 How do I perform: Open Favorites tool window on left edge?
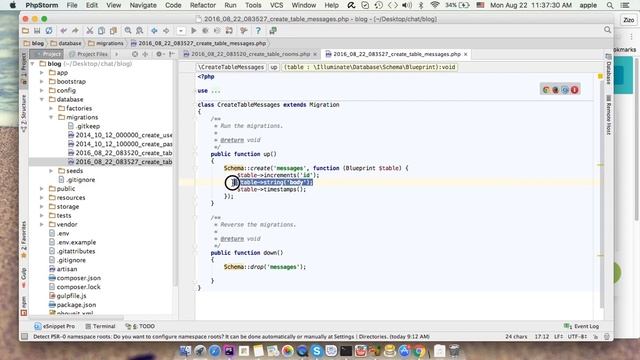pyautogui.click(x=24, y=240)
